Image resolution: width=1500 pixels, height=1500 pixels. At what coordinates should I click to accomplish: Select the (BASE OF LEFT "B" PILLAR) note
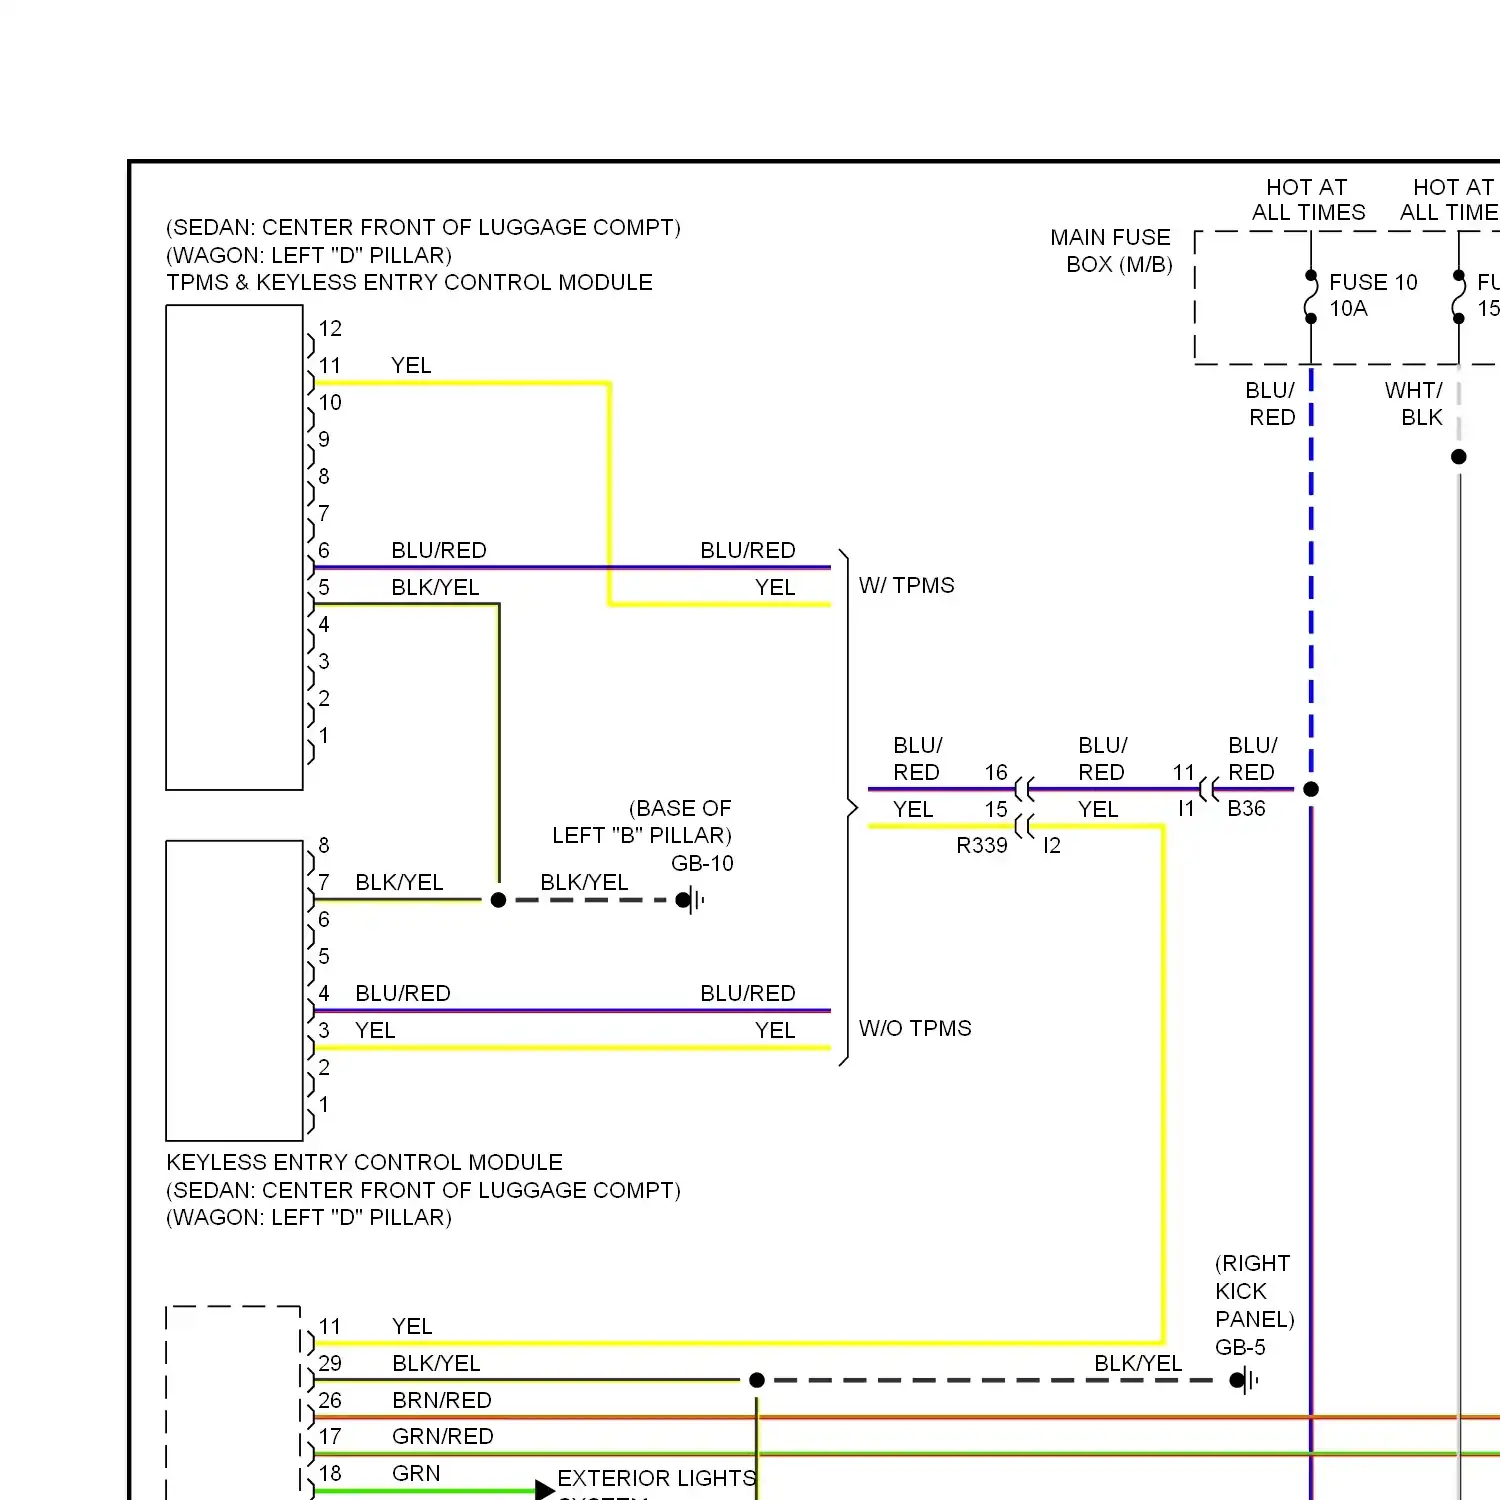[x=642, y=822]
